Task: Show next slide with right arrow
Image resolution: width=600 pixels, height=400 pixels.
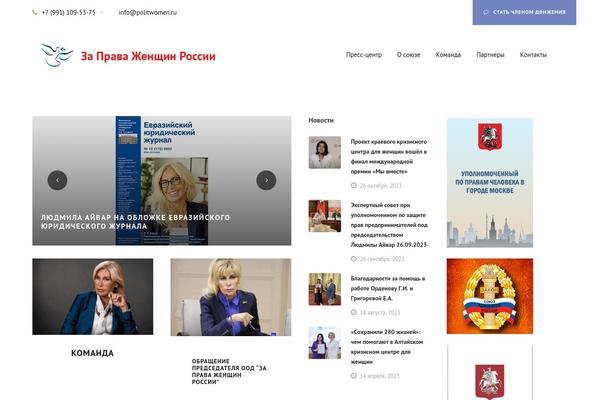Action: (x=266, y=180)
